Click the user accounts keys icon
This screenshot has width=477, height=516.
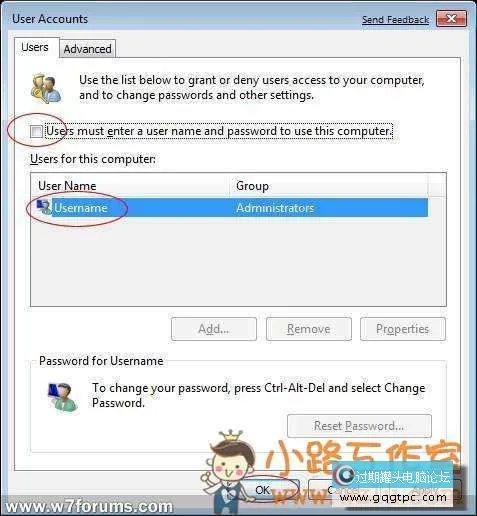(x=46, y=88)
